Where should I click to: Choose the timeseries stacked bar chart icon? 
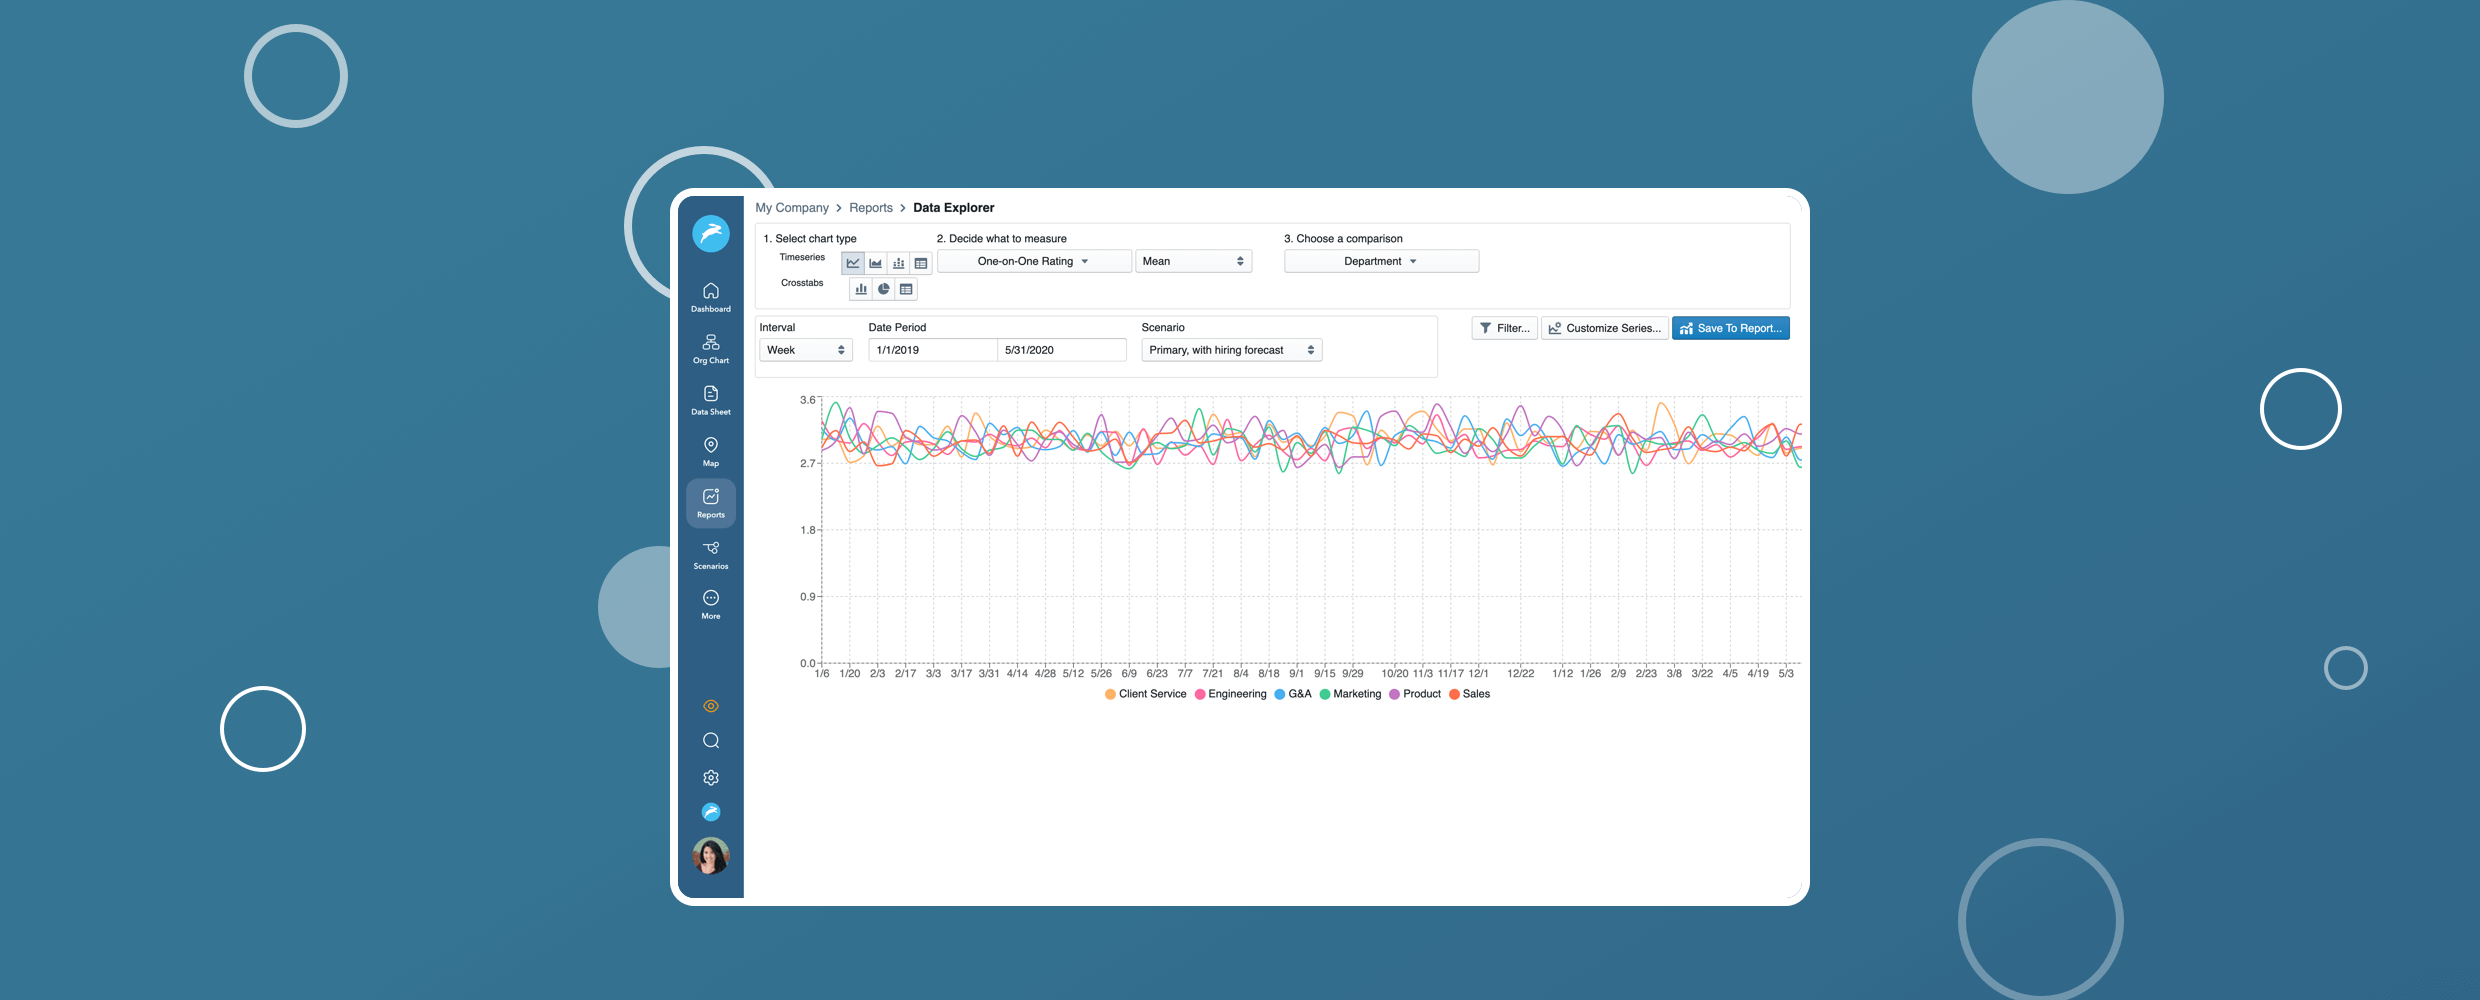(898, 263)
